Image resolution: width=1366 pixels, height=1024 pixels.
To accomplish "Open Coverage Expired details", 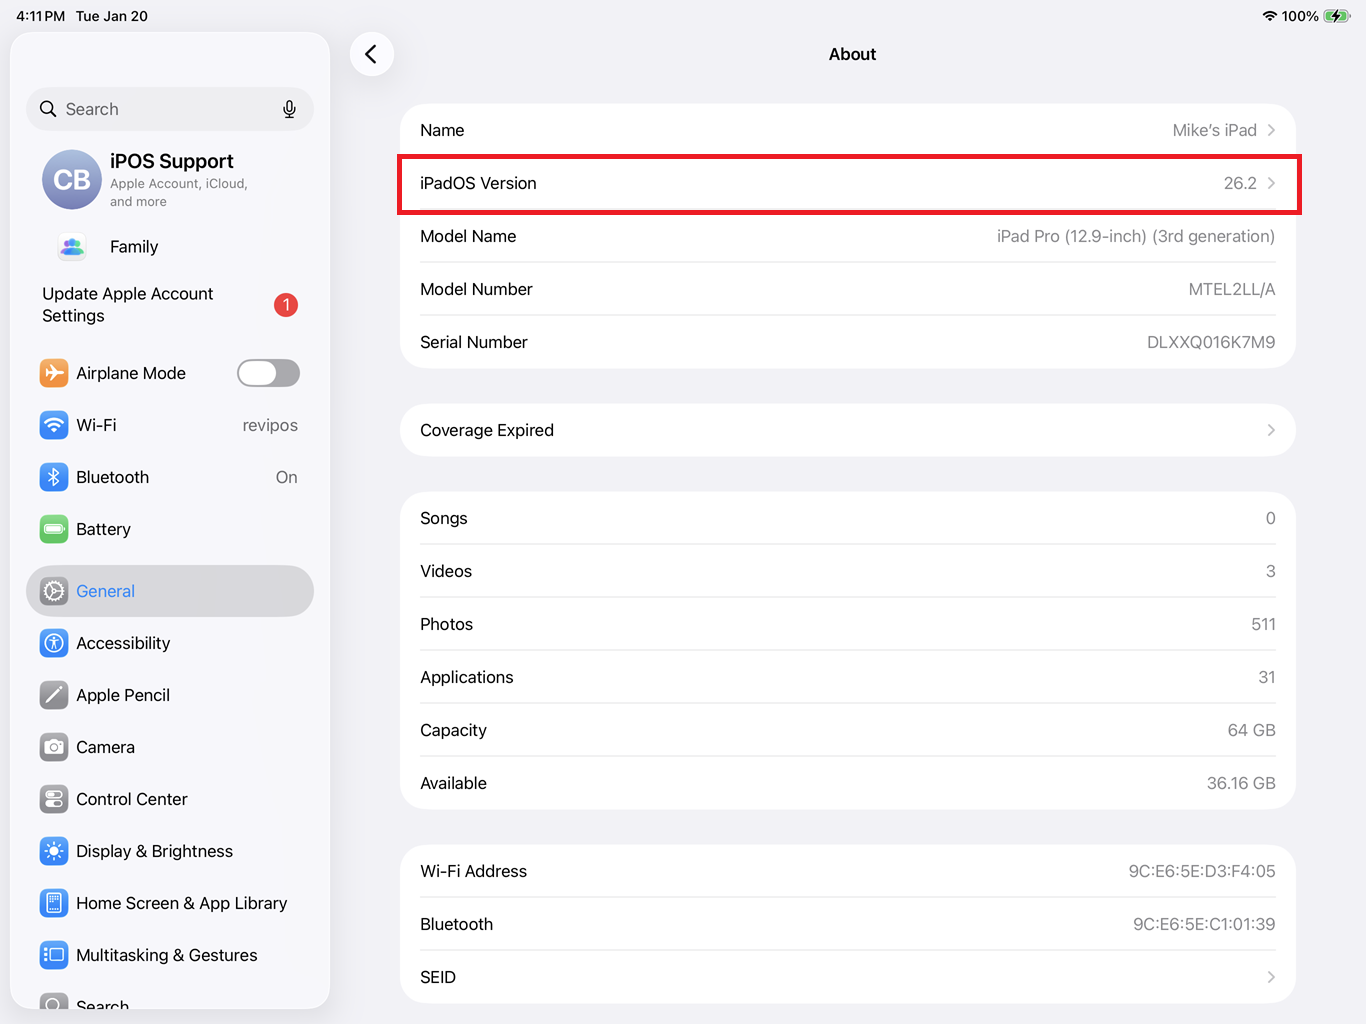I will tap(848, 430).
